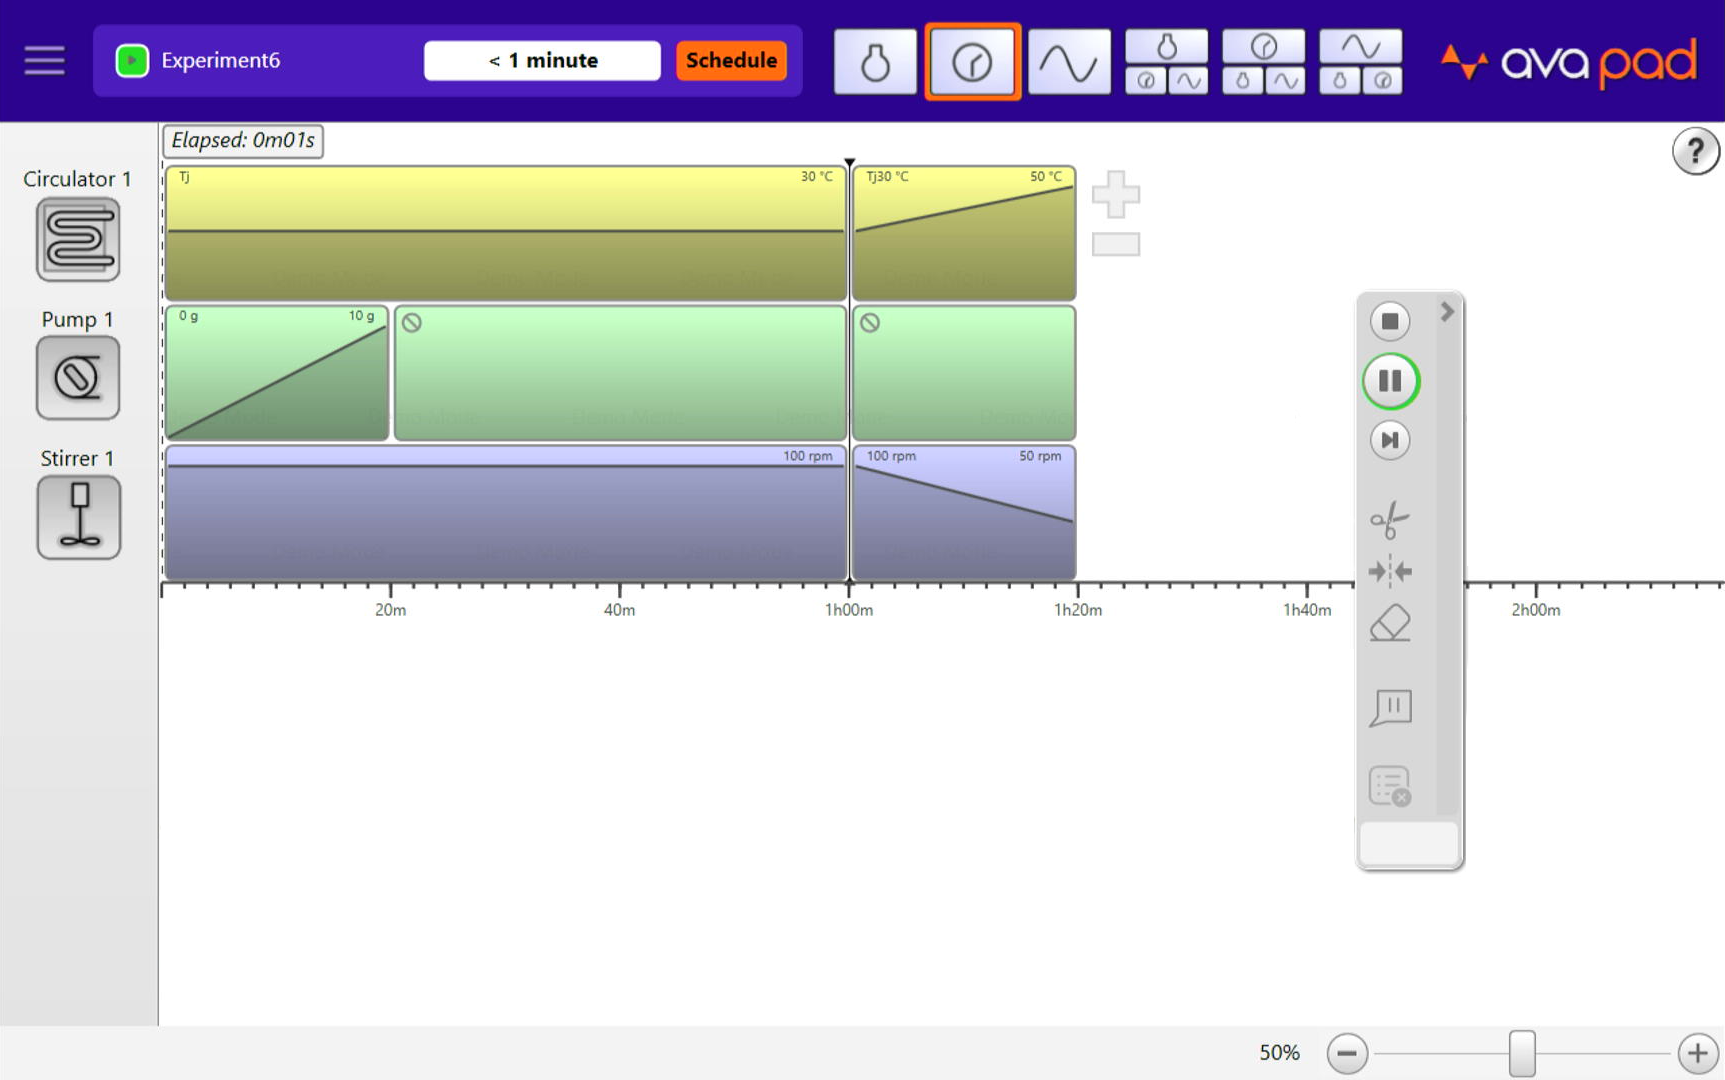
Task: Click the zoom slider handle
Action: 1521,1053
